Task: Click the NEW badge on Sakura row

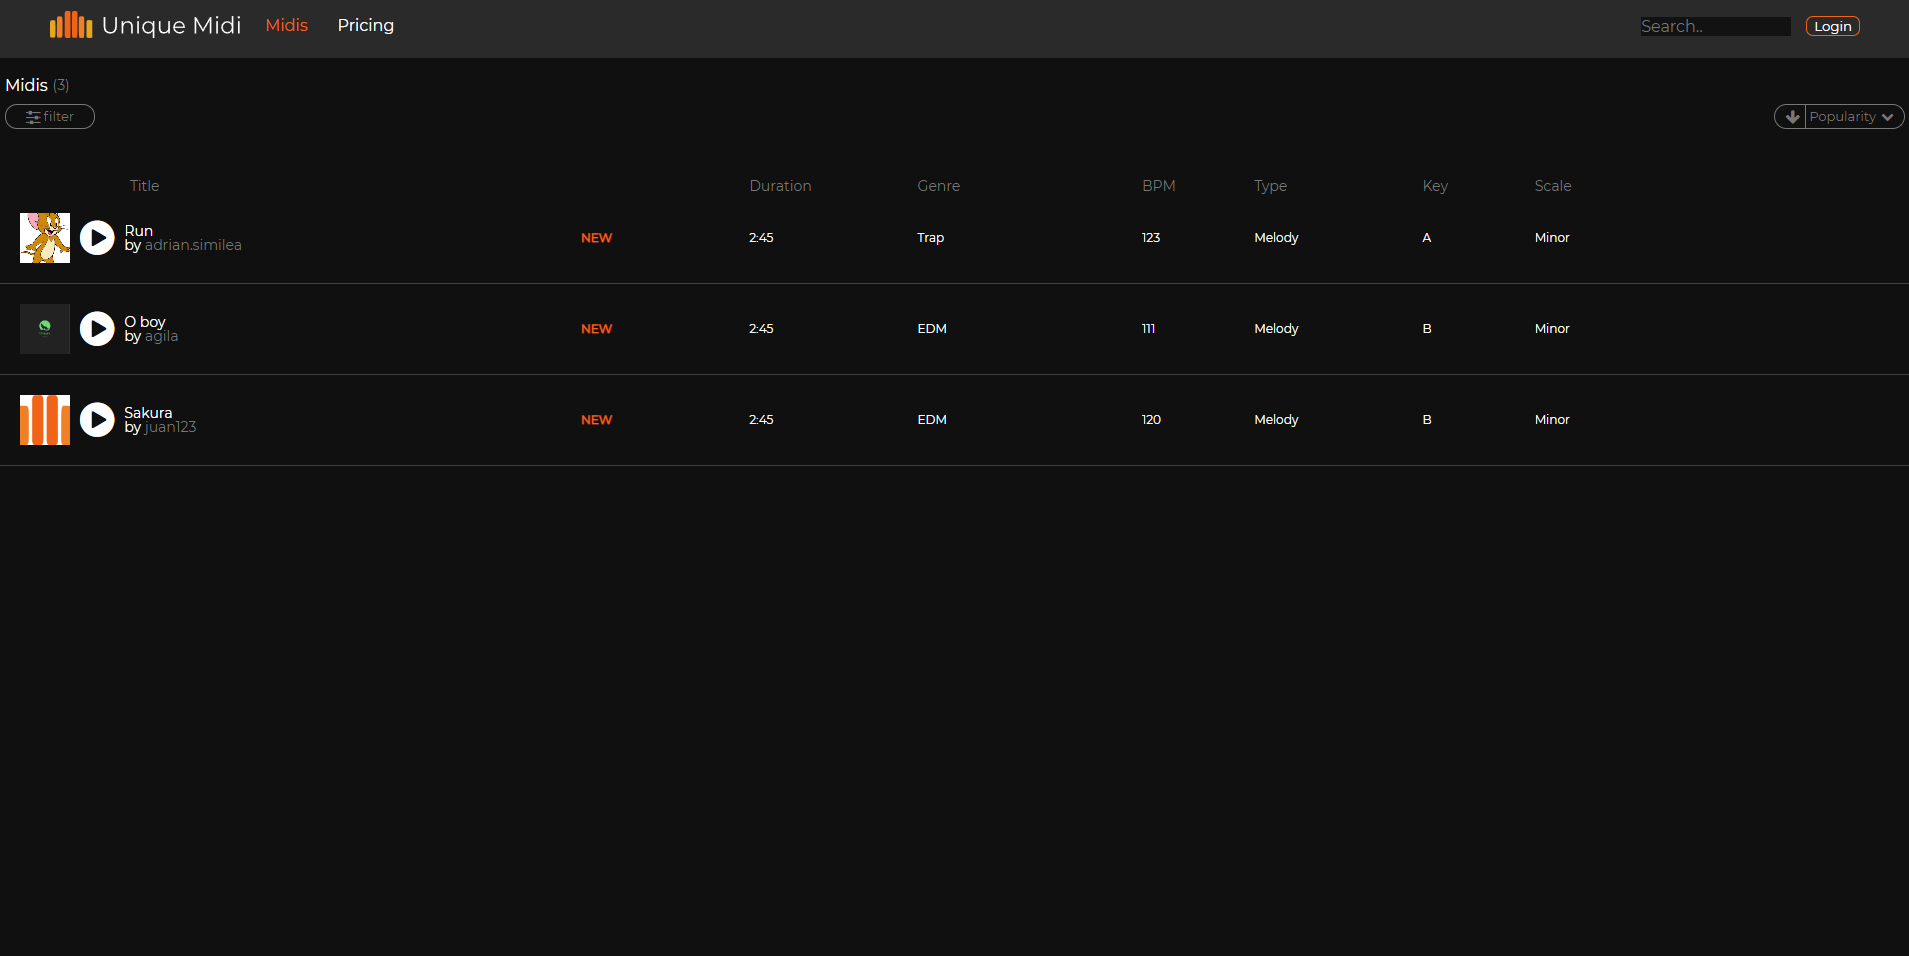Action: point(597,420)
